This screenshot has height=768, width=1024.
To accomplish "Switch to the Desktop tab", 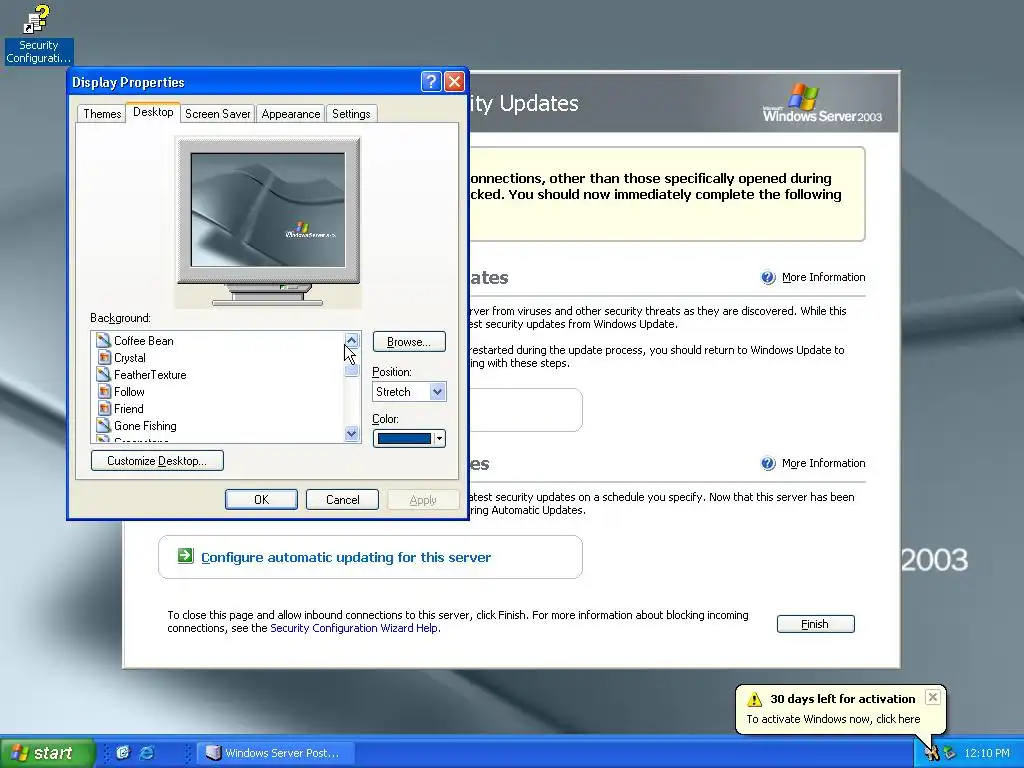I will click(x=153, y=112).
